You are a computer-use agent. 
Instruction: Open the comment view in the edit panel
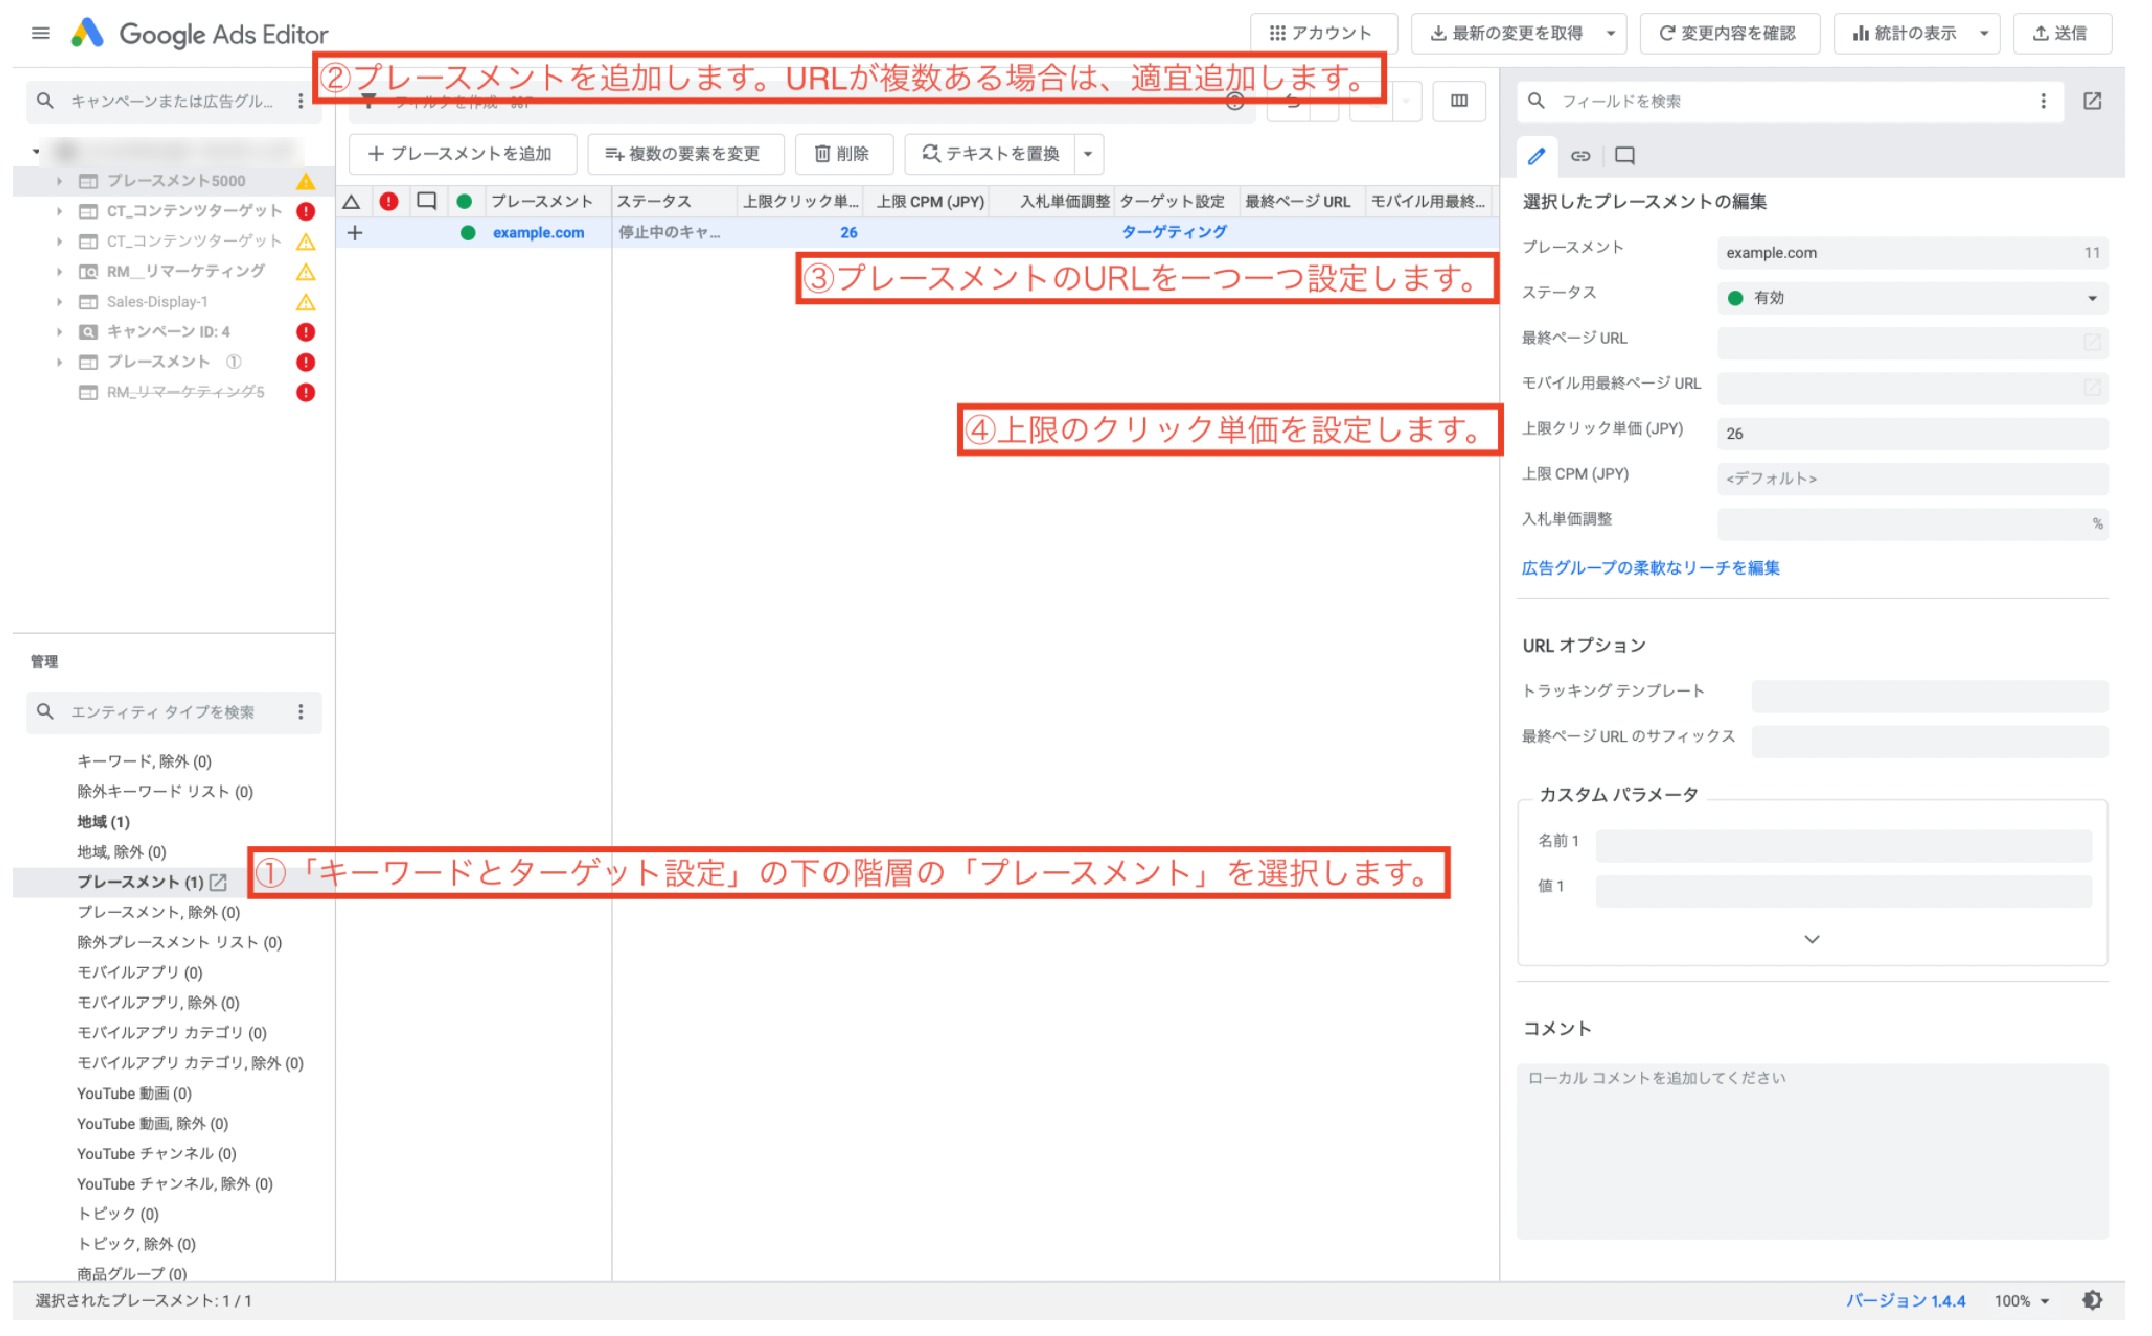1624,156
